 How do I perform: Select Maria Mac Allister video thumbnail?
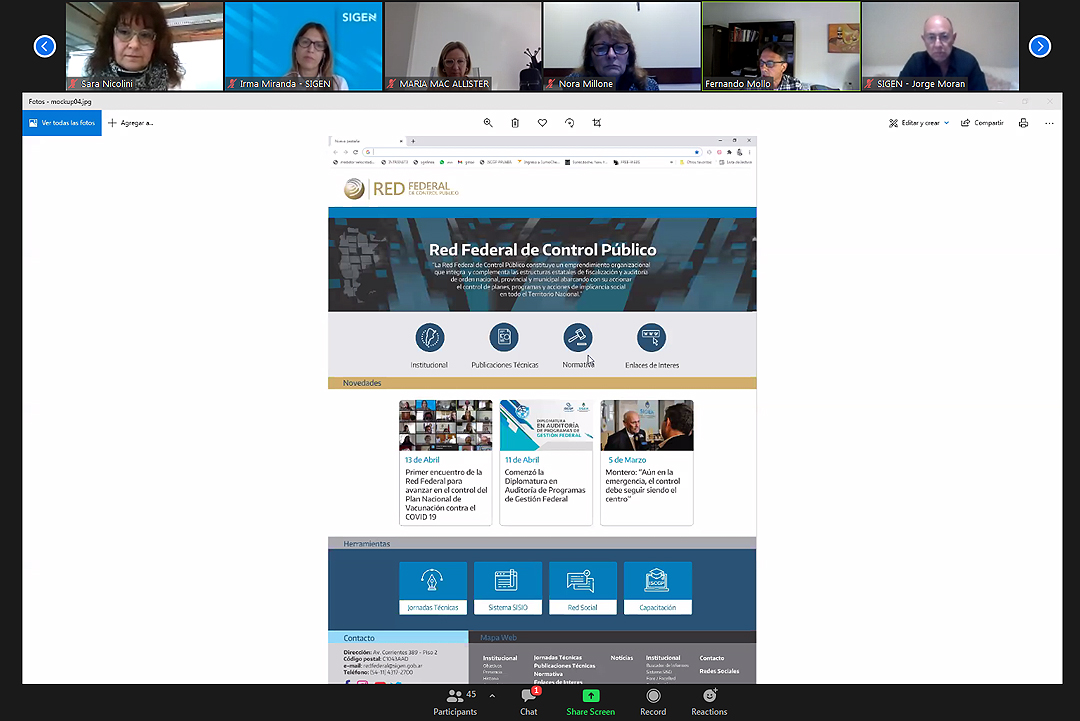pyautogui.click(x=463, y=46)
